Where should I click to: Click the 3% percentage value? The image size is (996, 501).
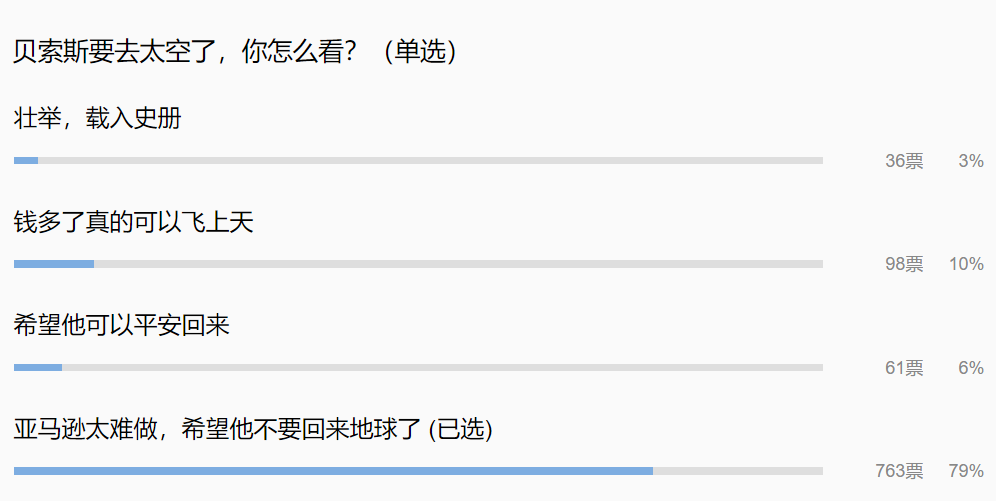click(x=970, y=161)
